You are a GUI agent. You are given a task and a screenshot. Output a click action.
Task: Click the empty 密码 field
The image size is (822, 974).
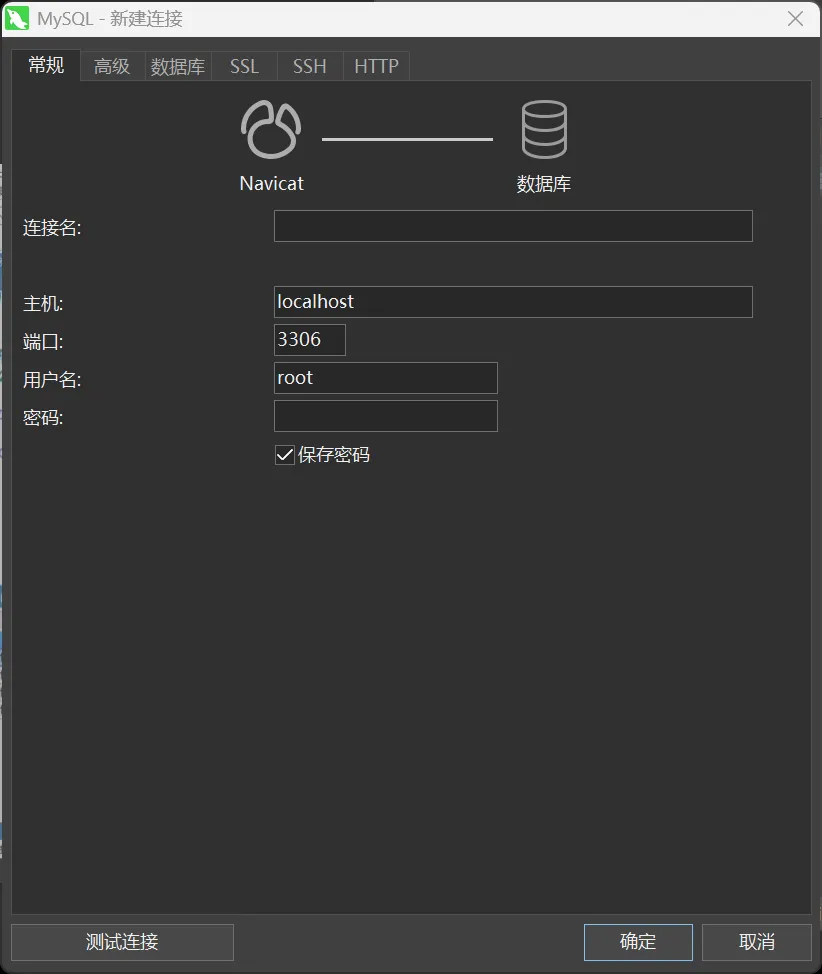(x=386, y=416)
